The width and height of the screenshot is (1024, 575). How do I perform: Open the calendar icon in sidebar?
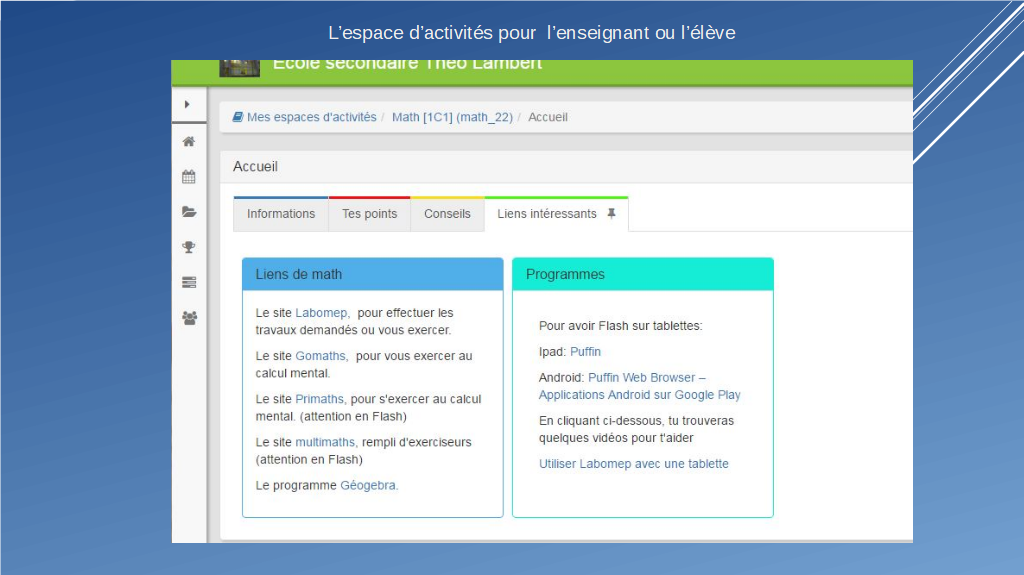tap(189, 176)
